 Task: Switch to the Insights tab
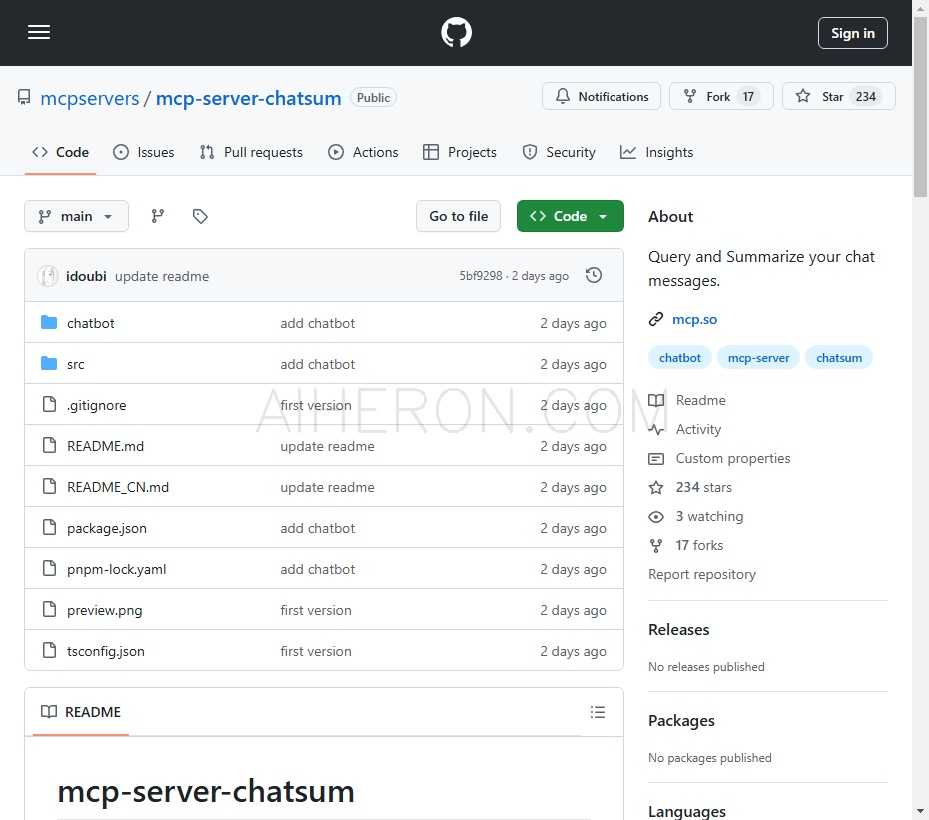click(x=656, y=152)
